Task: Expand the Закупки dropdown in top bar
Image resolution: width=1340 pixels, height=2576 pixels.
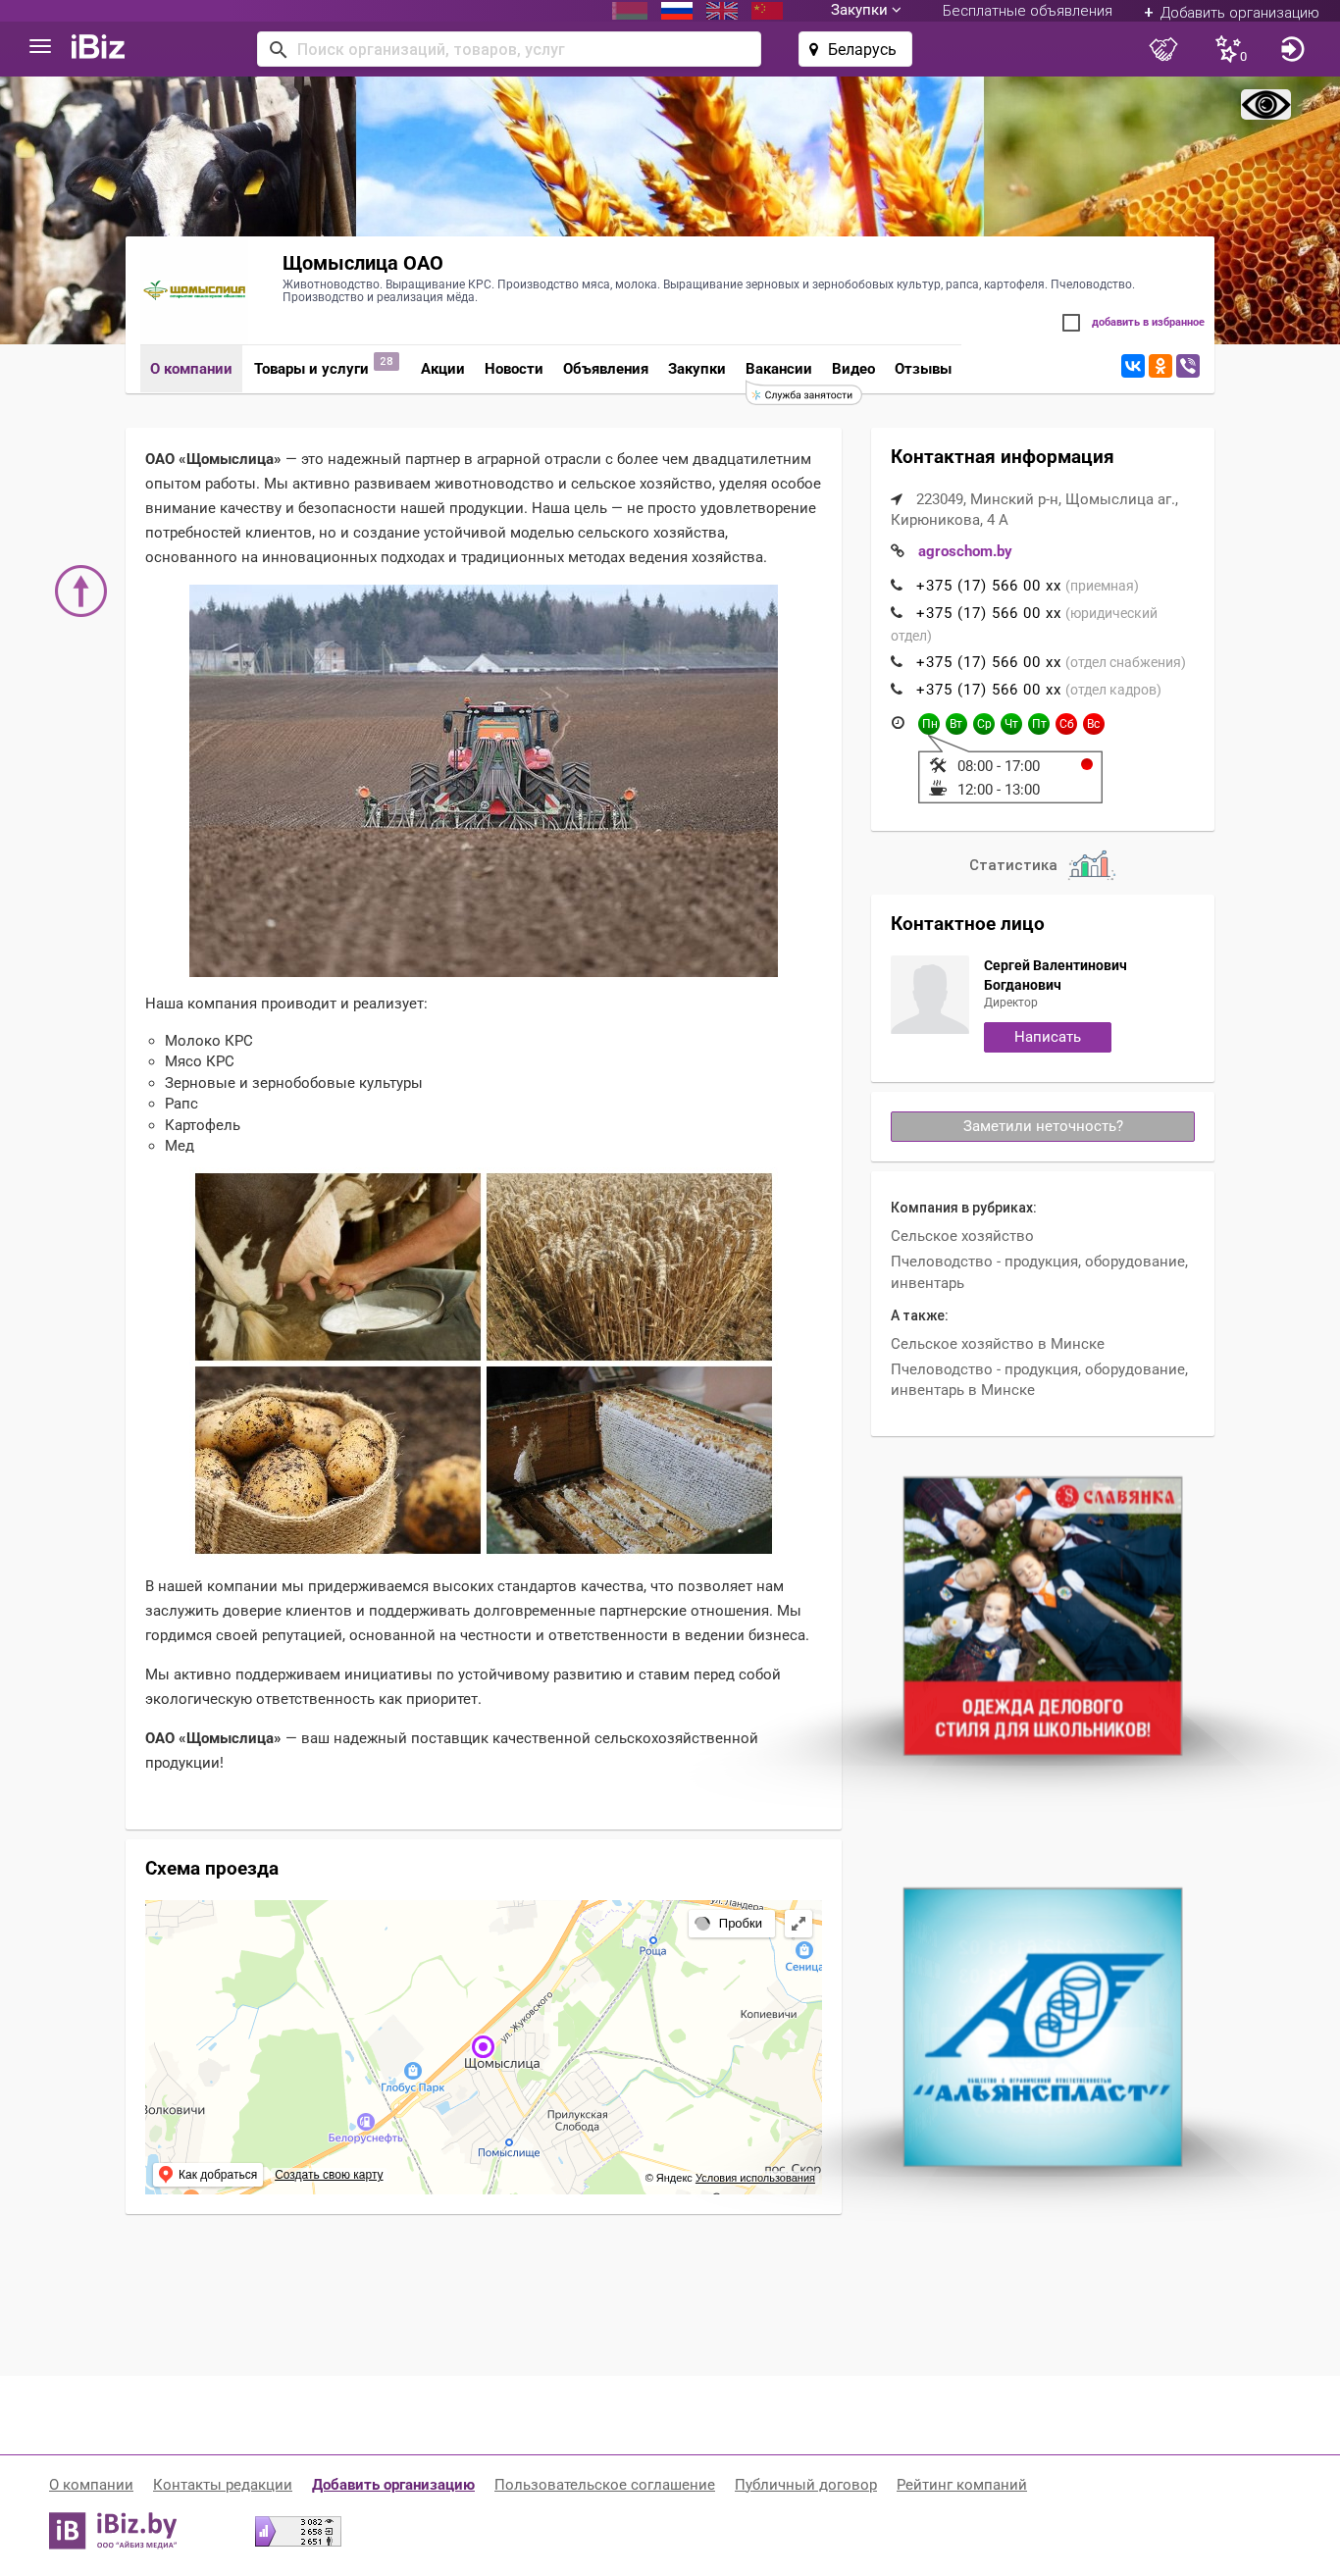Action: tap(865, 10)
